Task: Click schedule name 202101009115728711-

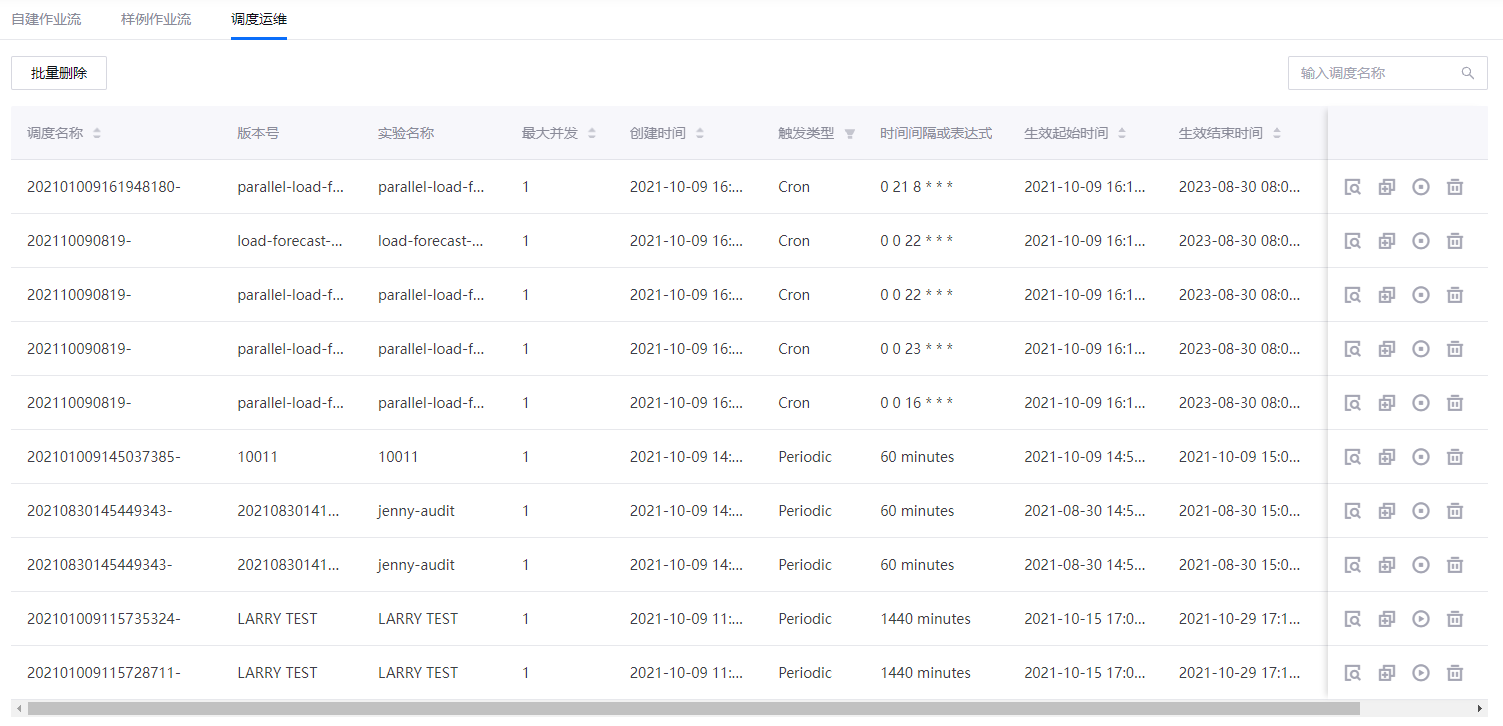Action: coord(104,673)
